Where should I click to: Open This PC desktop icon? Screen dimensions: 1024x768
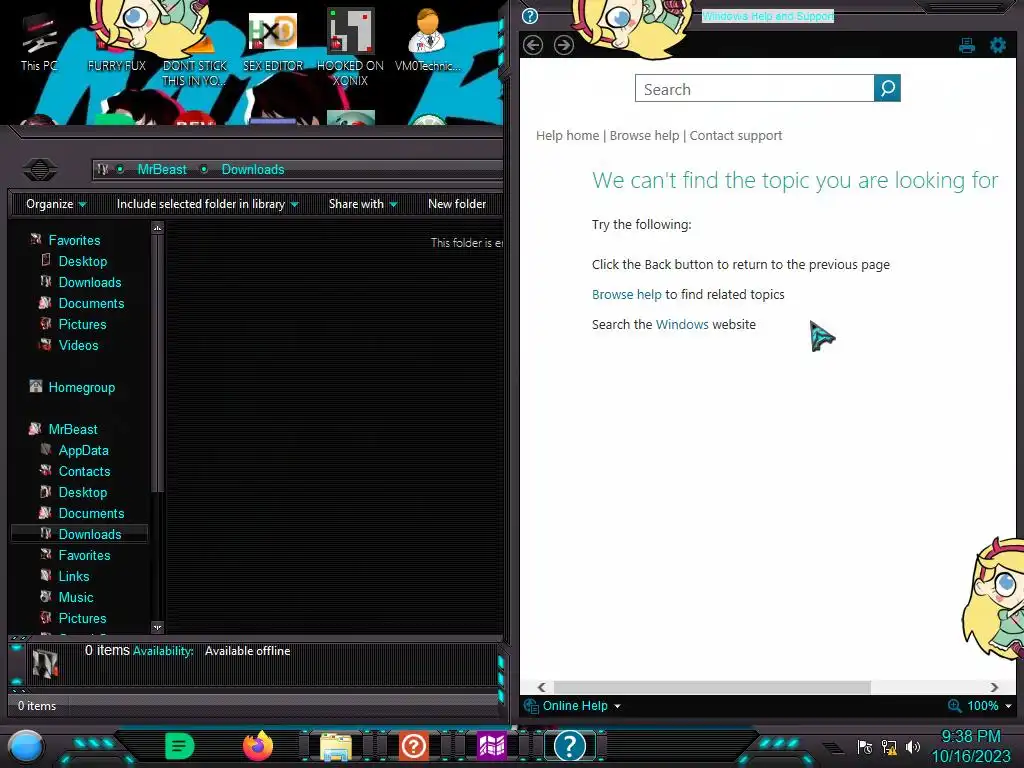pyautogui.click(x=39, y=42)
